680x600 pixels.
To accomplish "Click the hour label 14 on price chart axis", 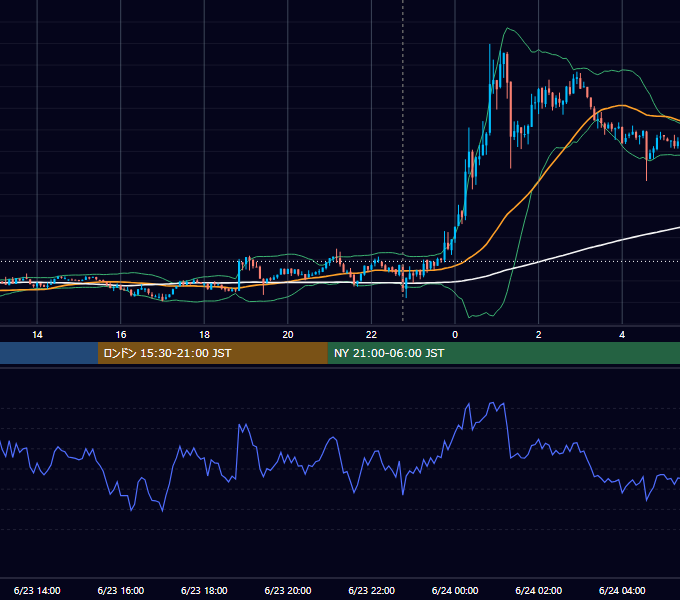I will coord(37,335).
